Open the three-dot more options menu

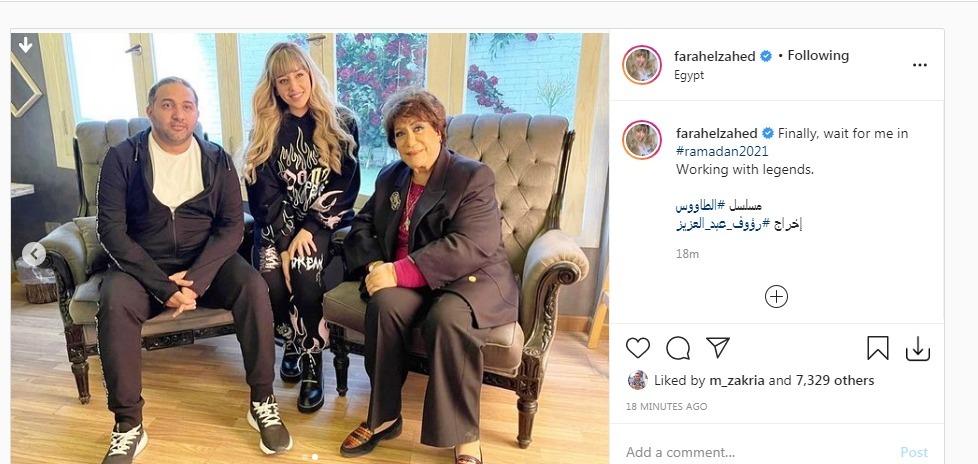[919, 65]
